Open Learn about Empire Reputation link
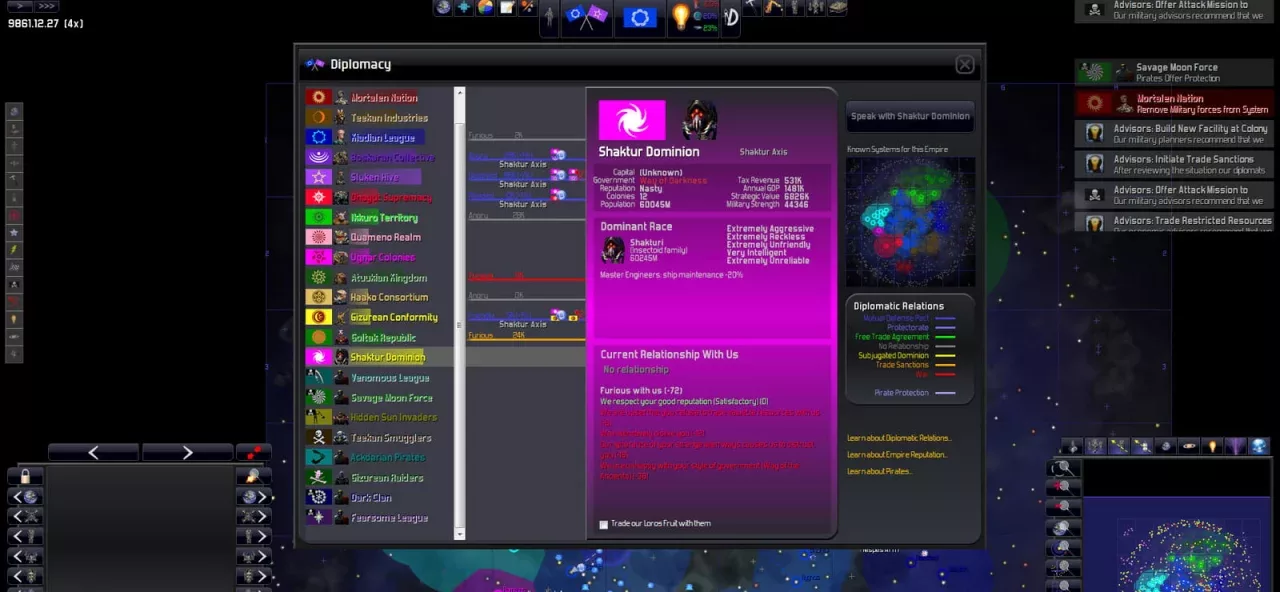 (x=897, y=455)
